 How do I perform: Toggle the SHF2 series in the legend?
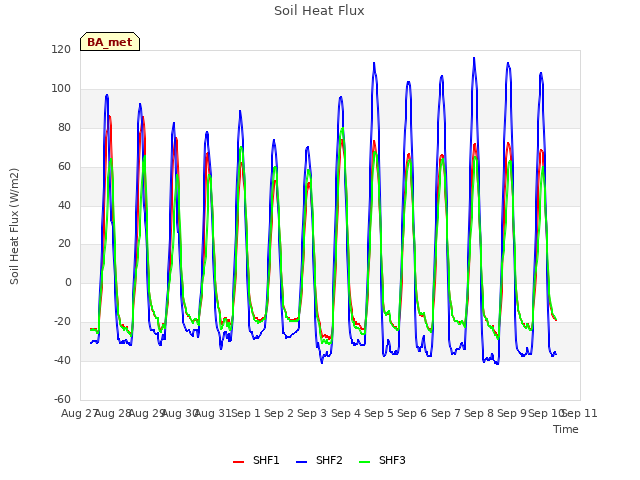319,460
